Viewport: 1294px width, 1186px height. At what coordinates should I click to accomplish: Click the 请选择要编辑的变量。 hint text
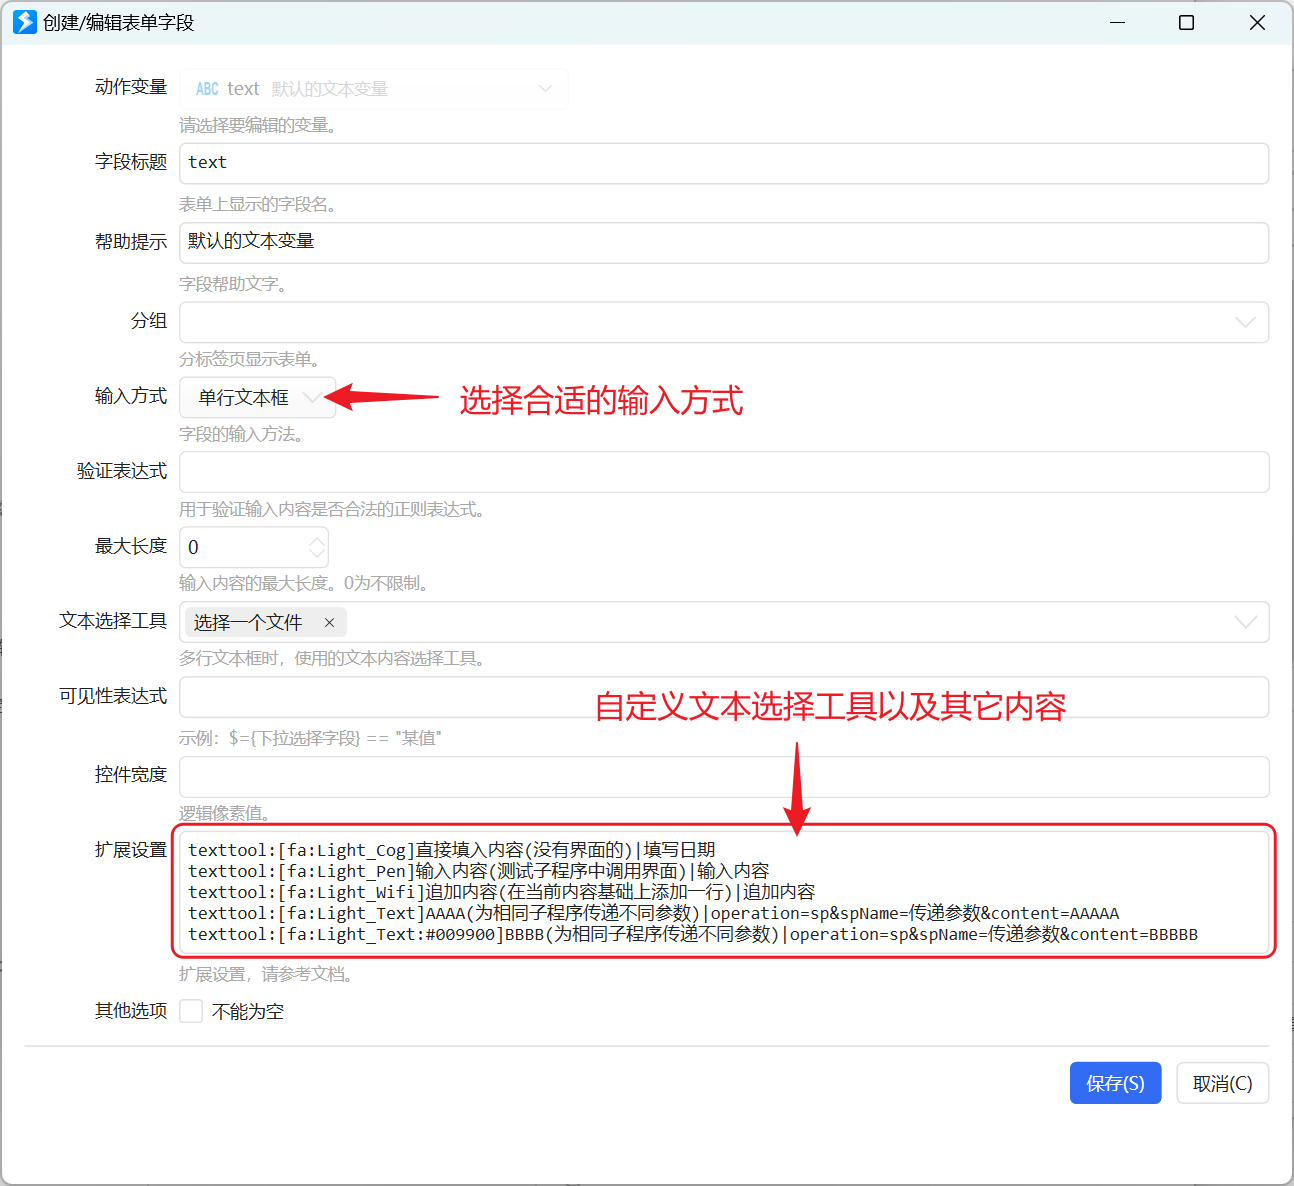[259, 125]
